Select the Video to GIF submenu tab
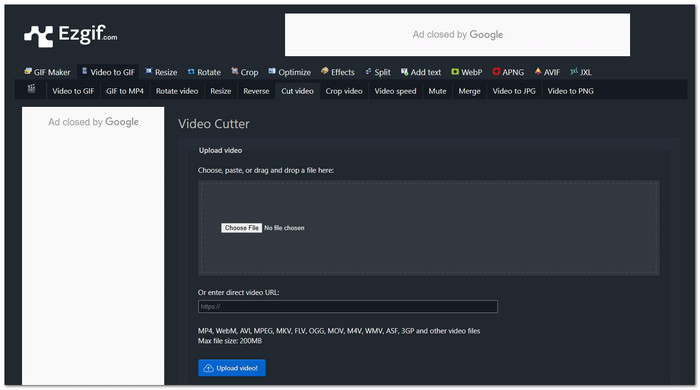Viewport: 700px width, 390px height. [73, 91]
